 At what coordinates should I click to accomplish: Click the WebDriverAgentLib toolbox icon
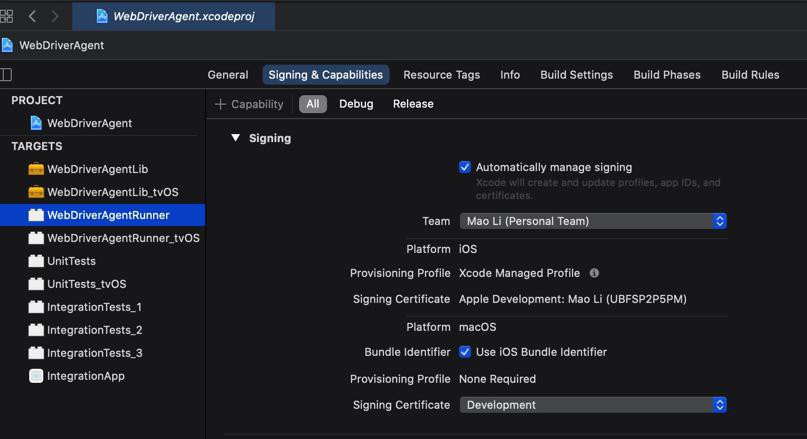point(36,169)
